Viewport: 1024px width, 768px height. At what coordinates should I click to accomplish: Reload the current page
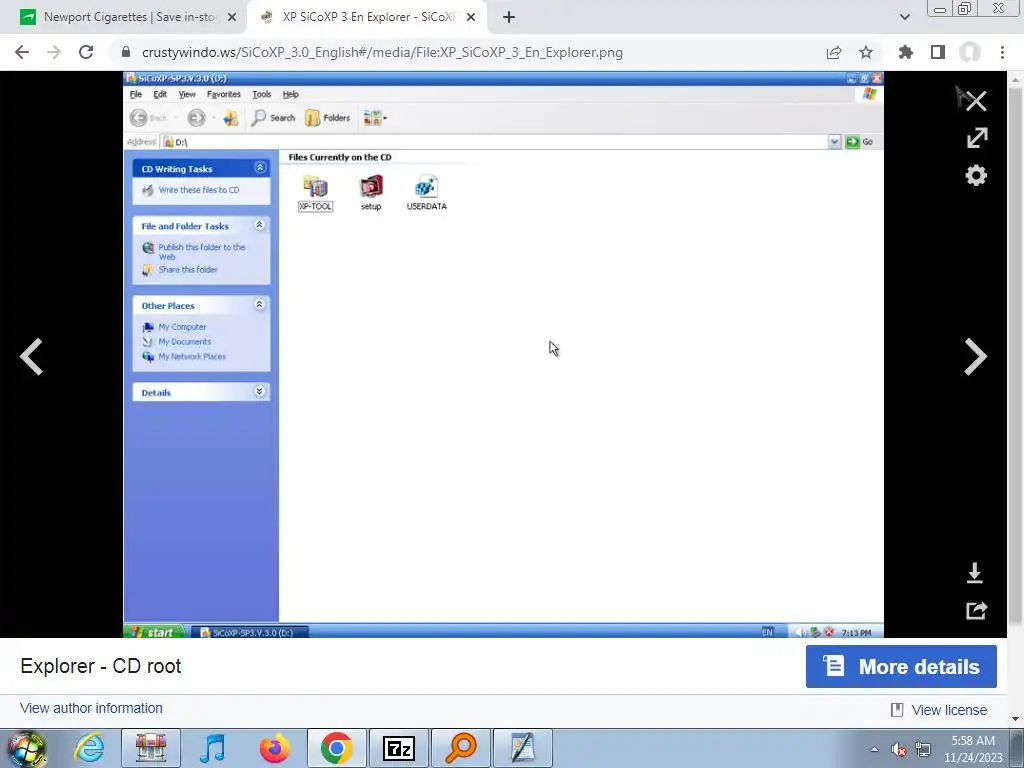86,52
